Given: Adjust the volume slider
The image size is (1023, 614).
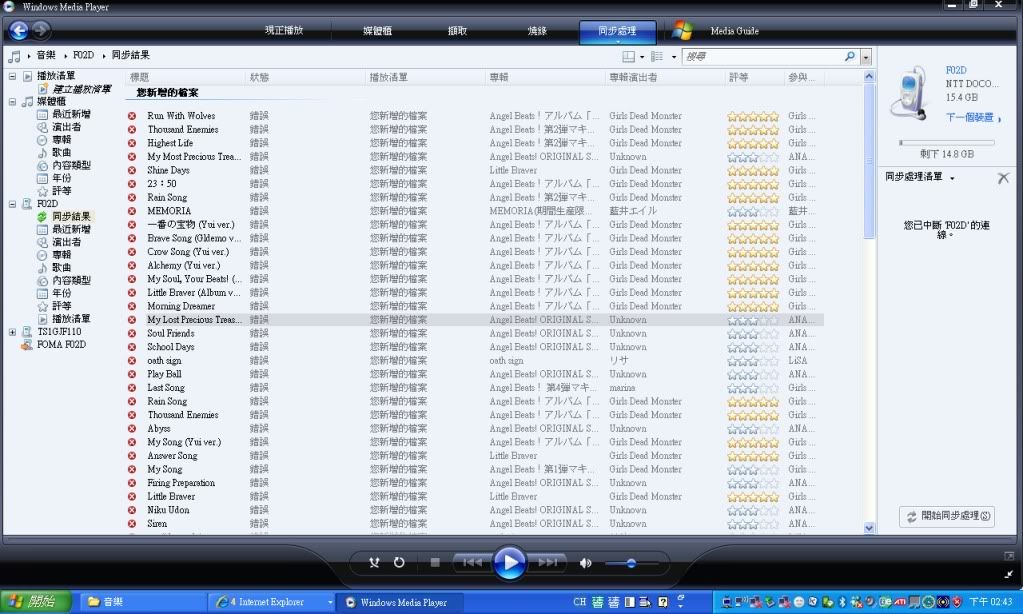Looking at the screenshot, I should (x=631, y=563).
